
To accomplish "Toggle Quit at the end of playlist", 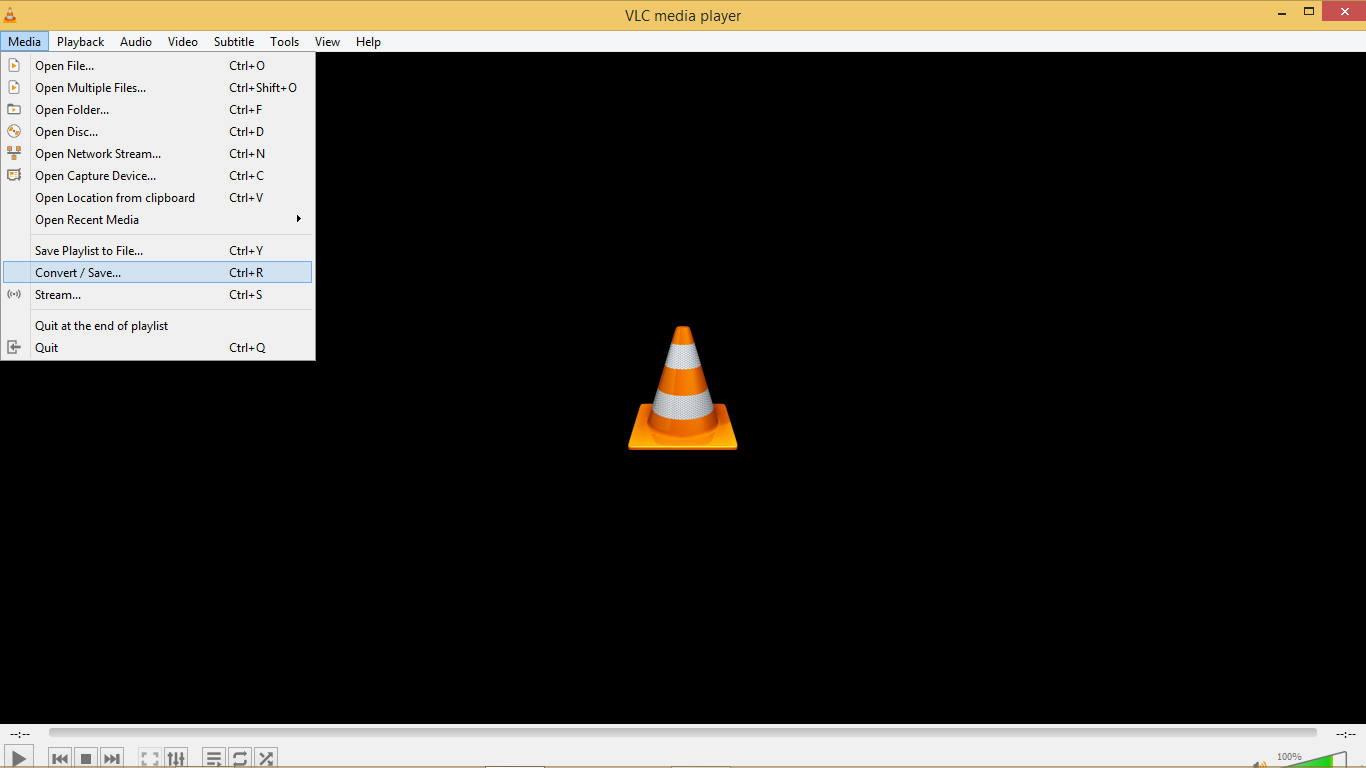I will 101,326.
